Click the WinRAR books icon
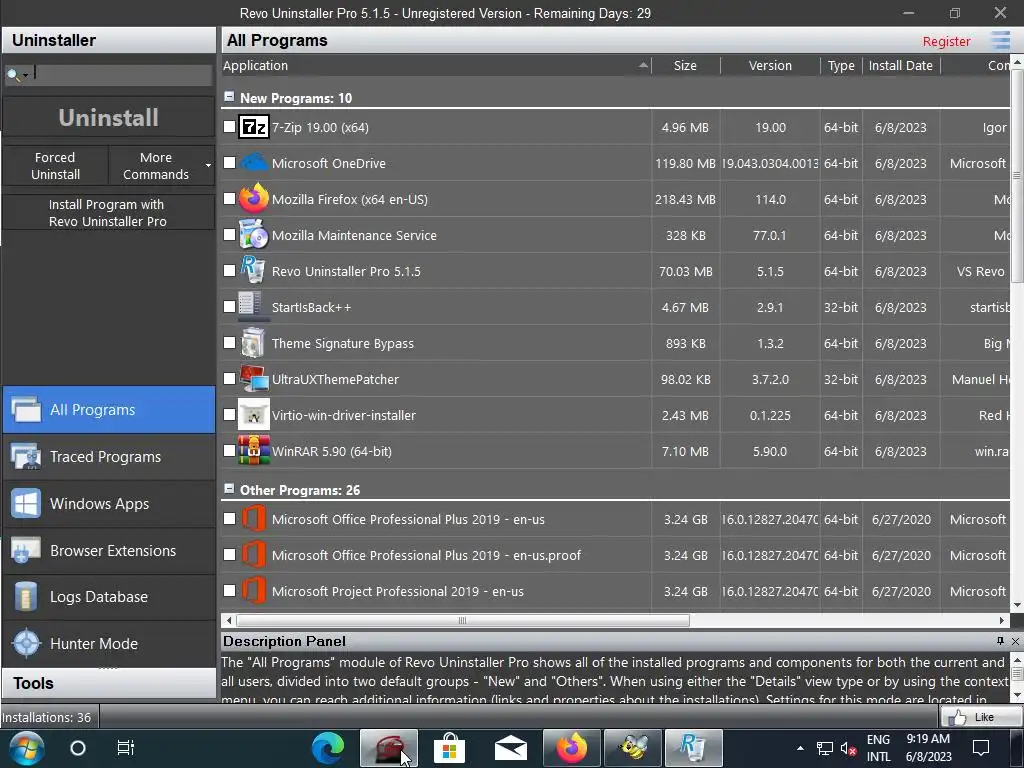 click(254, 451)
